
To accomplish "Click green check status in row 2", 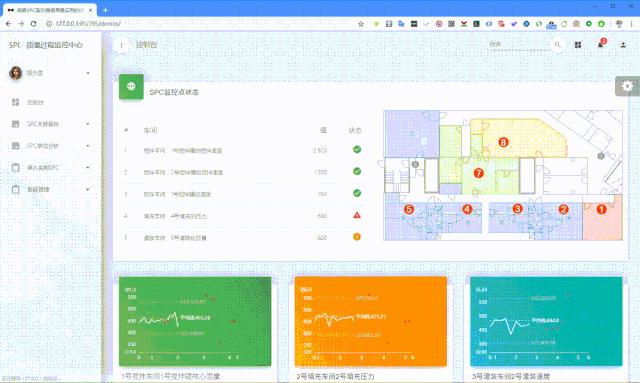I will tap(357, 171).
